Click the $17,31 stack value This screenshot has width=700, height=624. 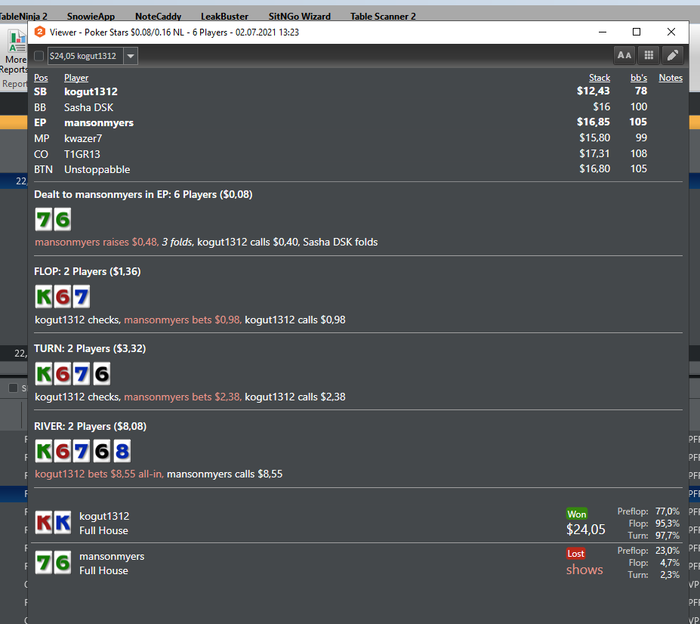[595, 154]
